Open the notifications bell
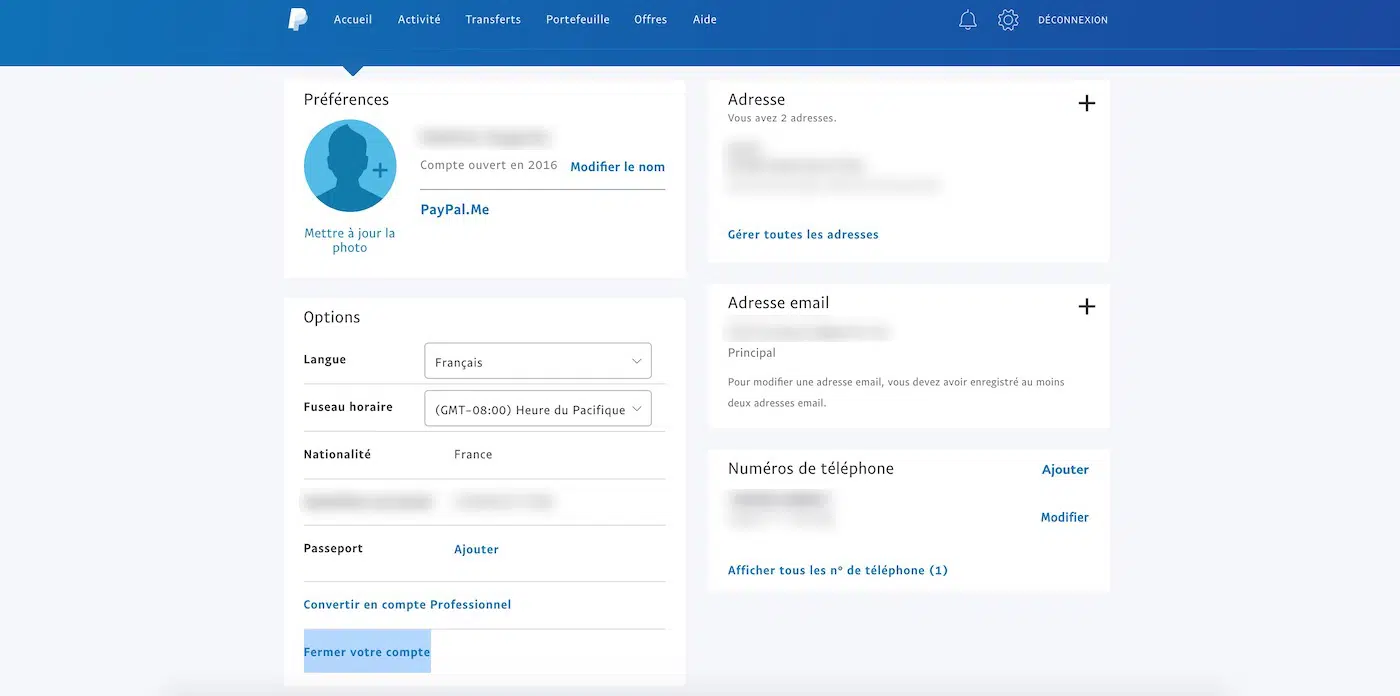Screen dimensions: 1400x696 (967, 20)
